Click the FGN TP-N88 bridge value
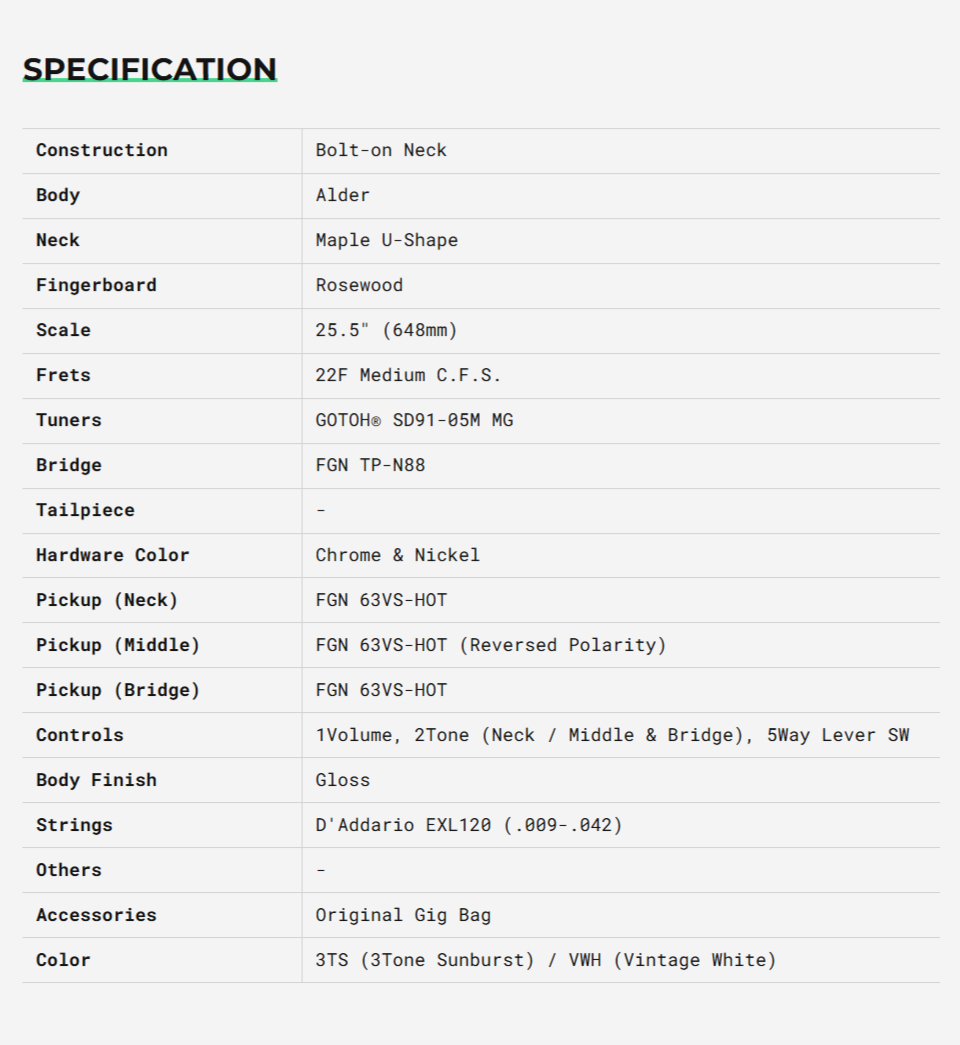Image resolution: width=960 pixels, height=1045 pixels. click(x=370, y=465)
